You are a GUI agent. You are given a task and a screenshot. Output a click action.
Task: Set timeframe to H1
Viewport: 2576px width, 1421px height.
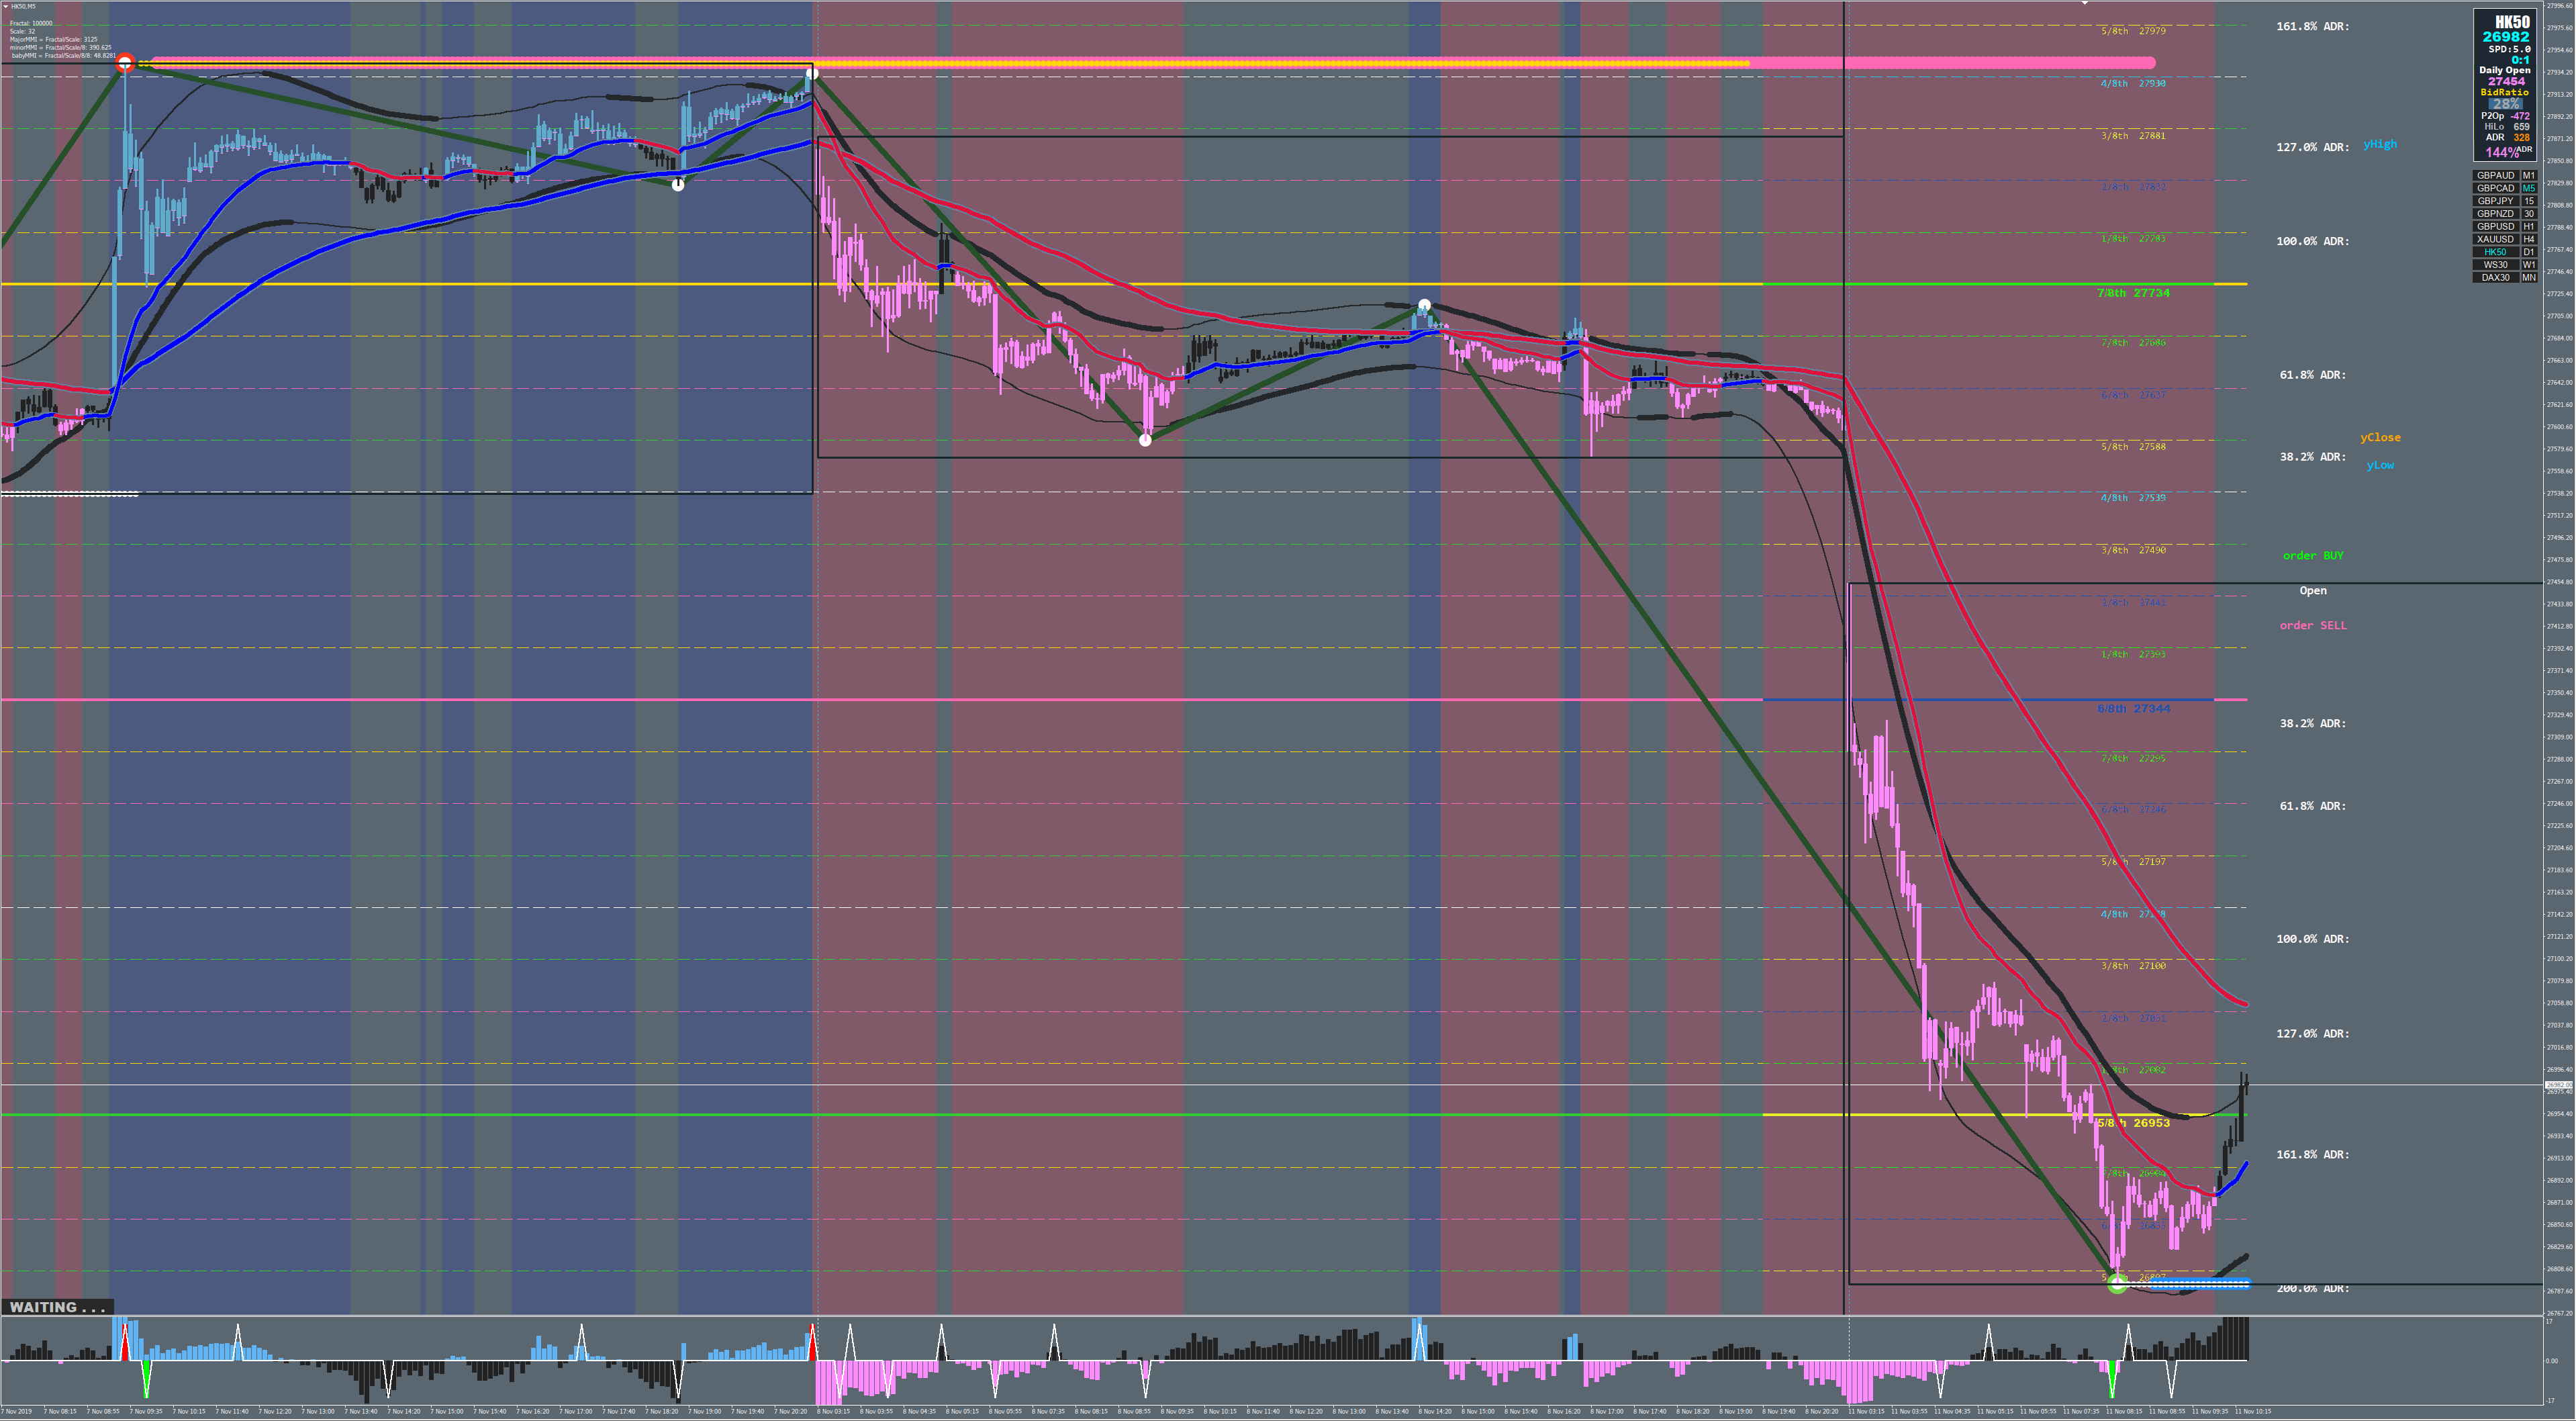click(2528, 227)
